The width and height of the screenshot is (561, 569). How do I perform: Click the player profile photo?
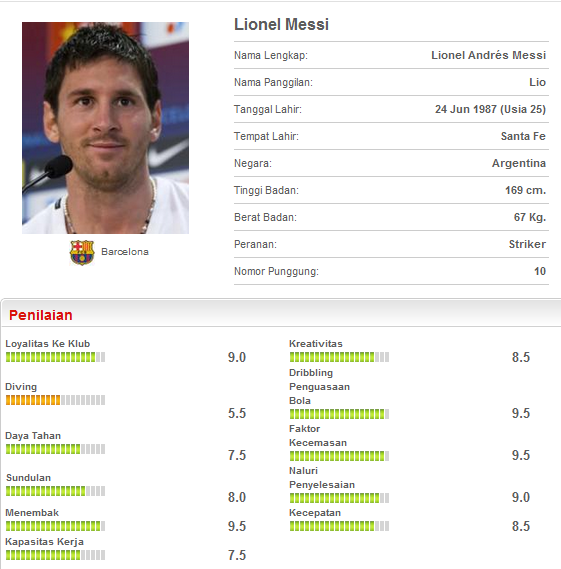[105, 128]
